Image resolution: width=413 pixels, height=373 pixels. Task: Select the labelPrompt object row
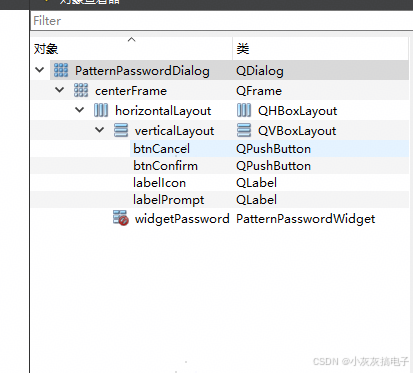(x=220, y=200)
